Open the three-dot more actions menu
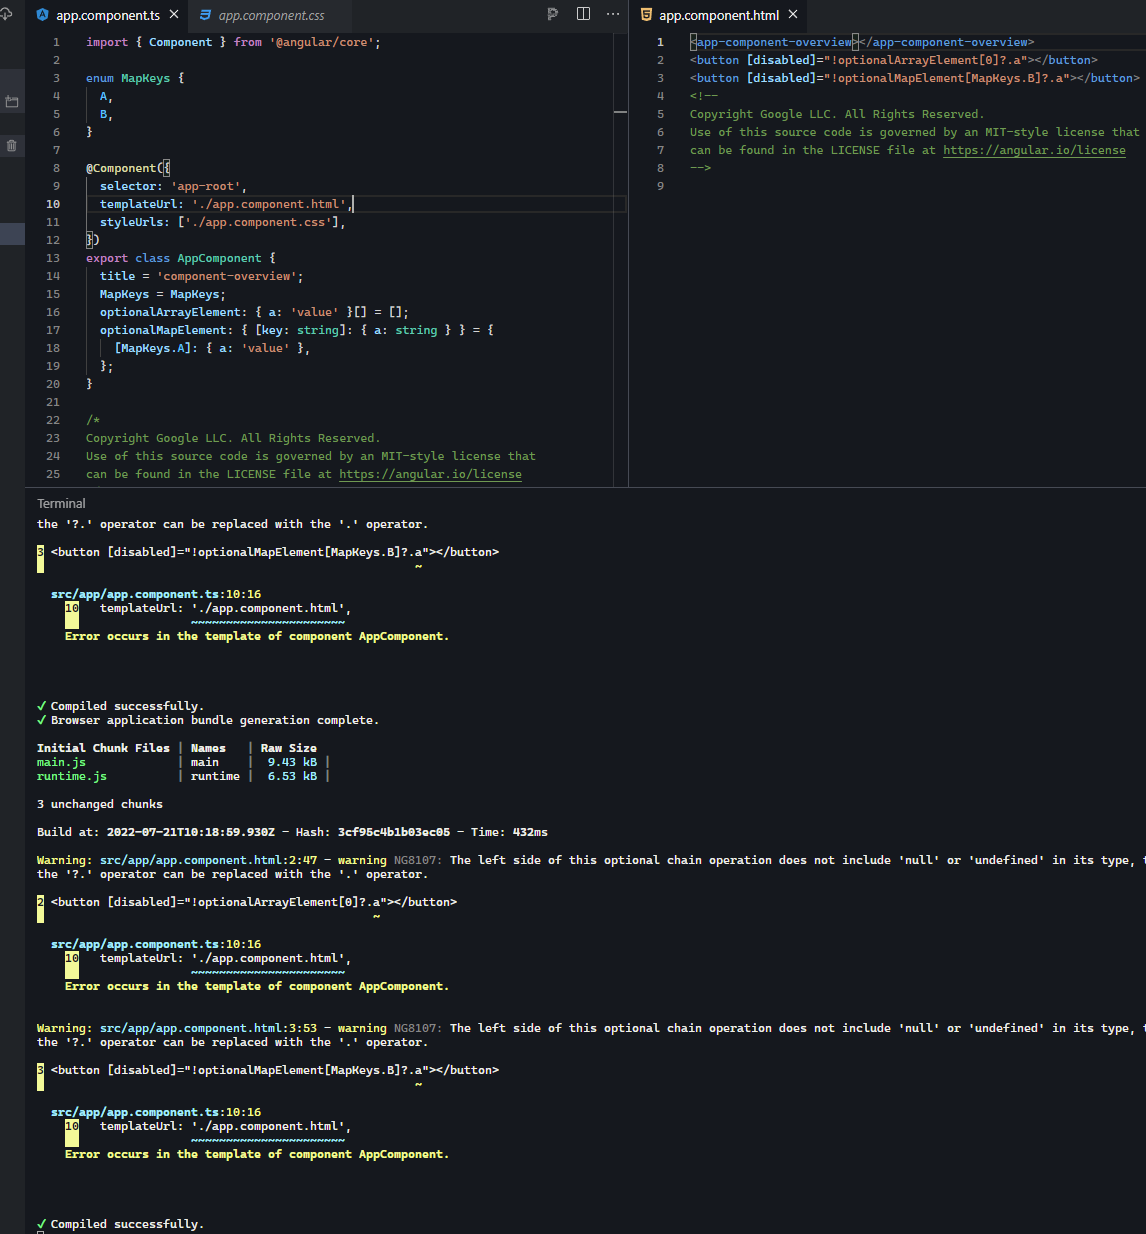This screenshot has height=1234, width=1146. click(613, 14)
